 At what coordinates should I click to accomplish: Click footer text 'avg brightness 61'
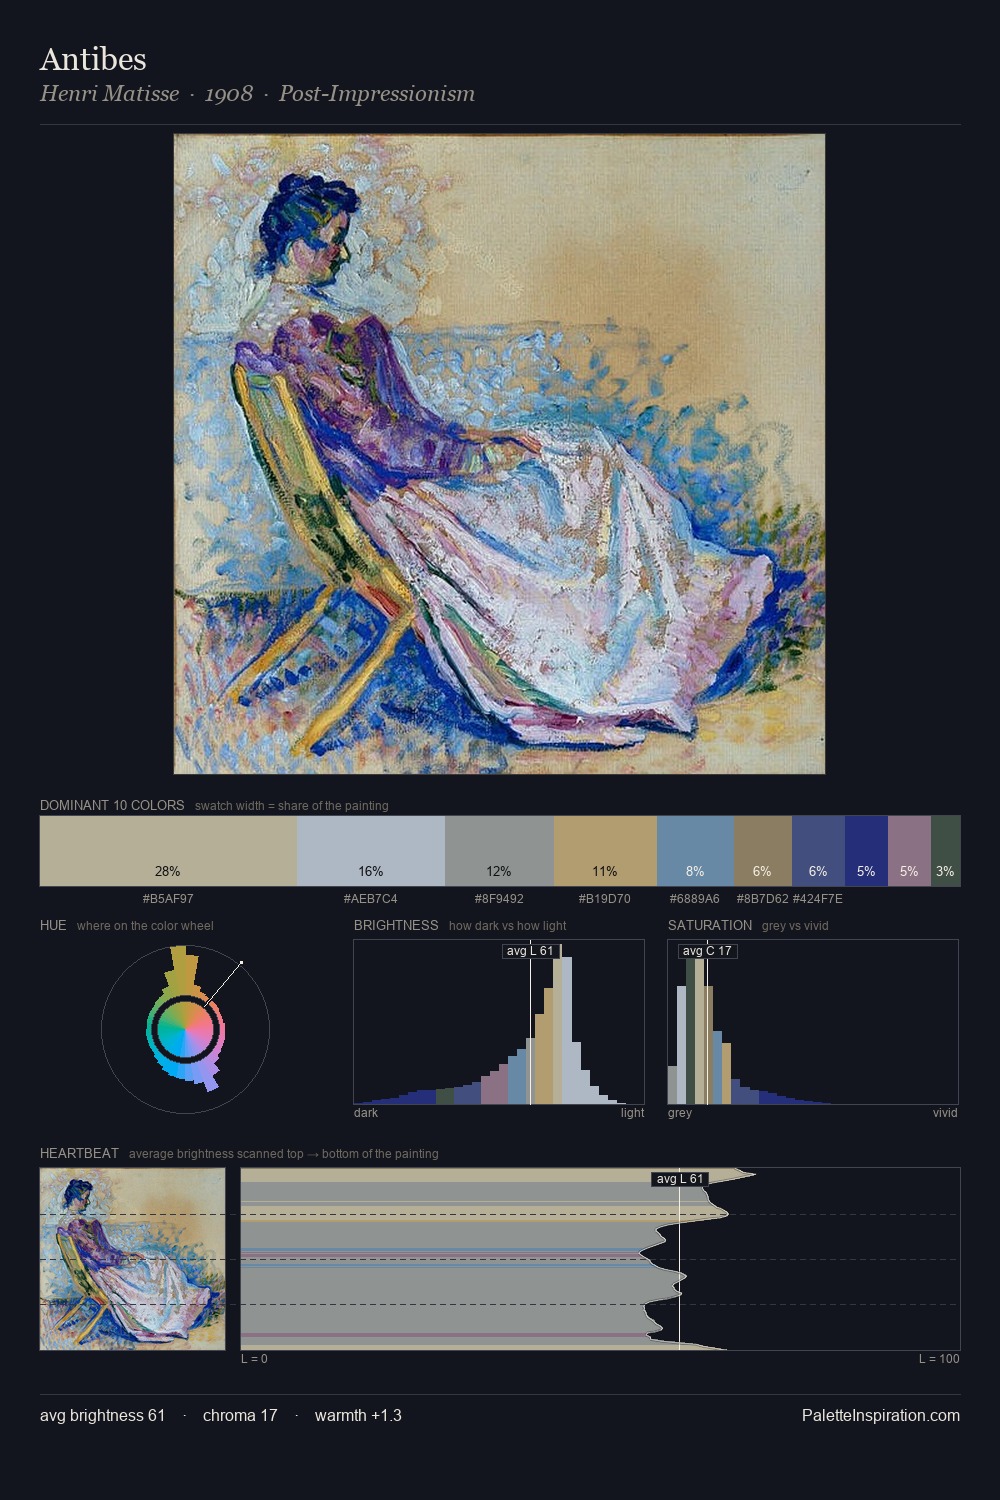point(102,1415)
